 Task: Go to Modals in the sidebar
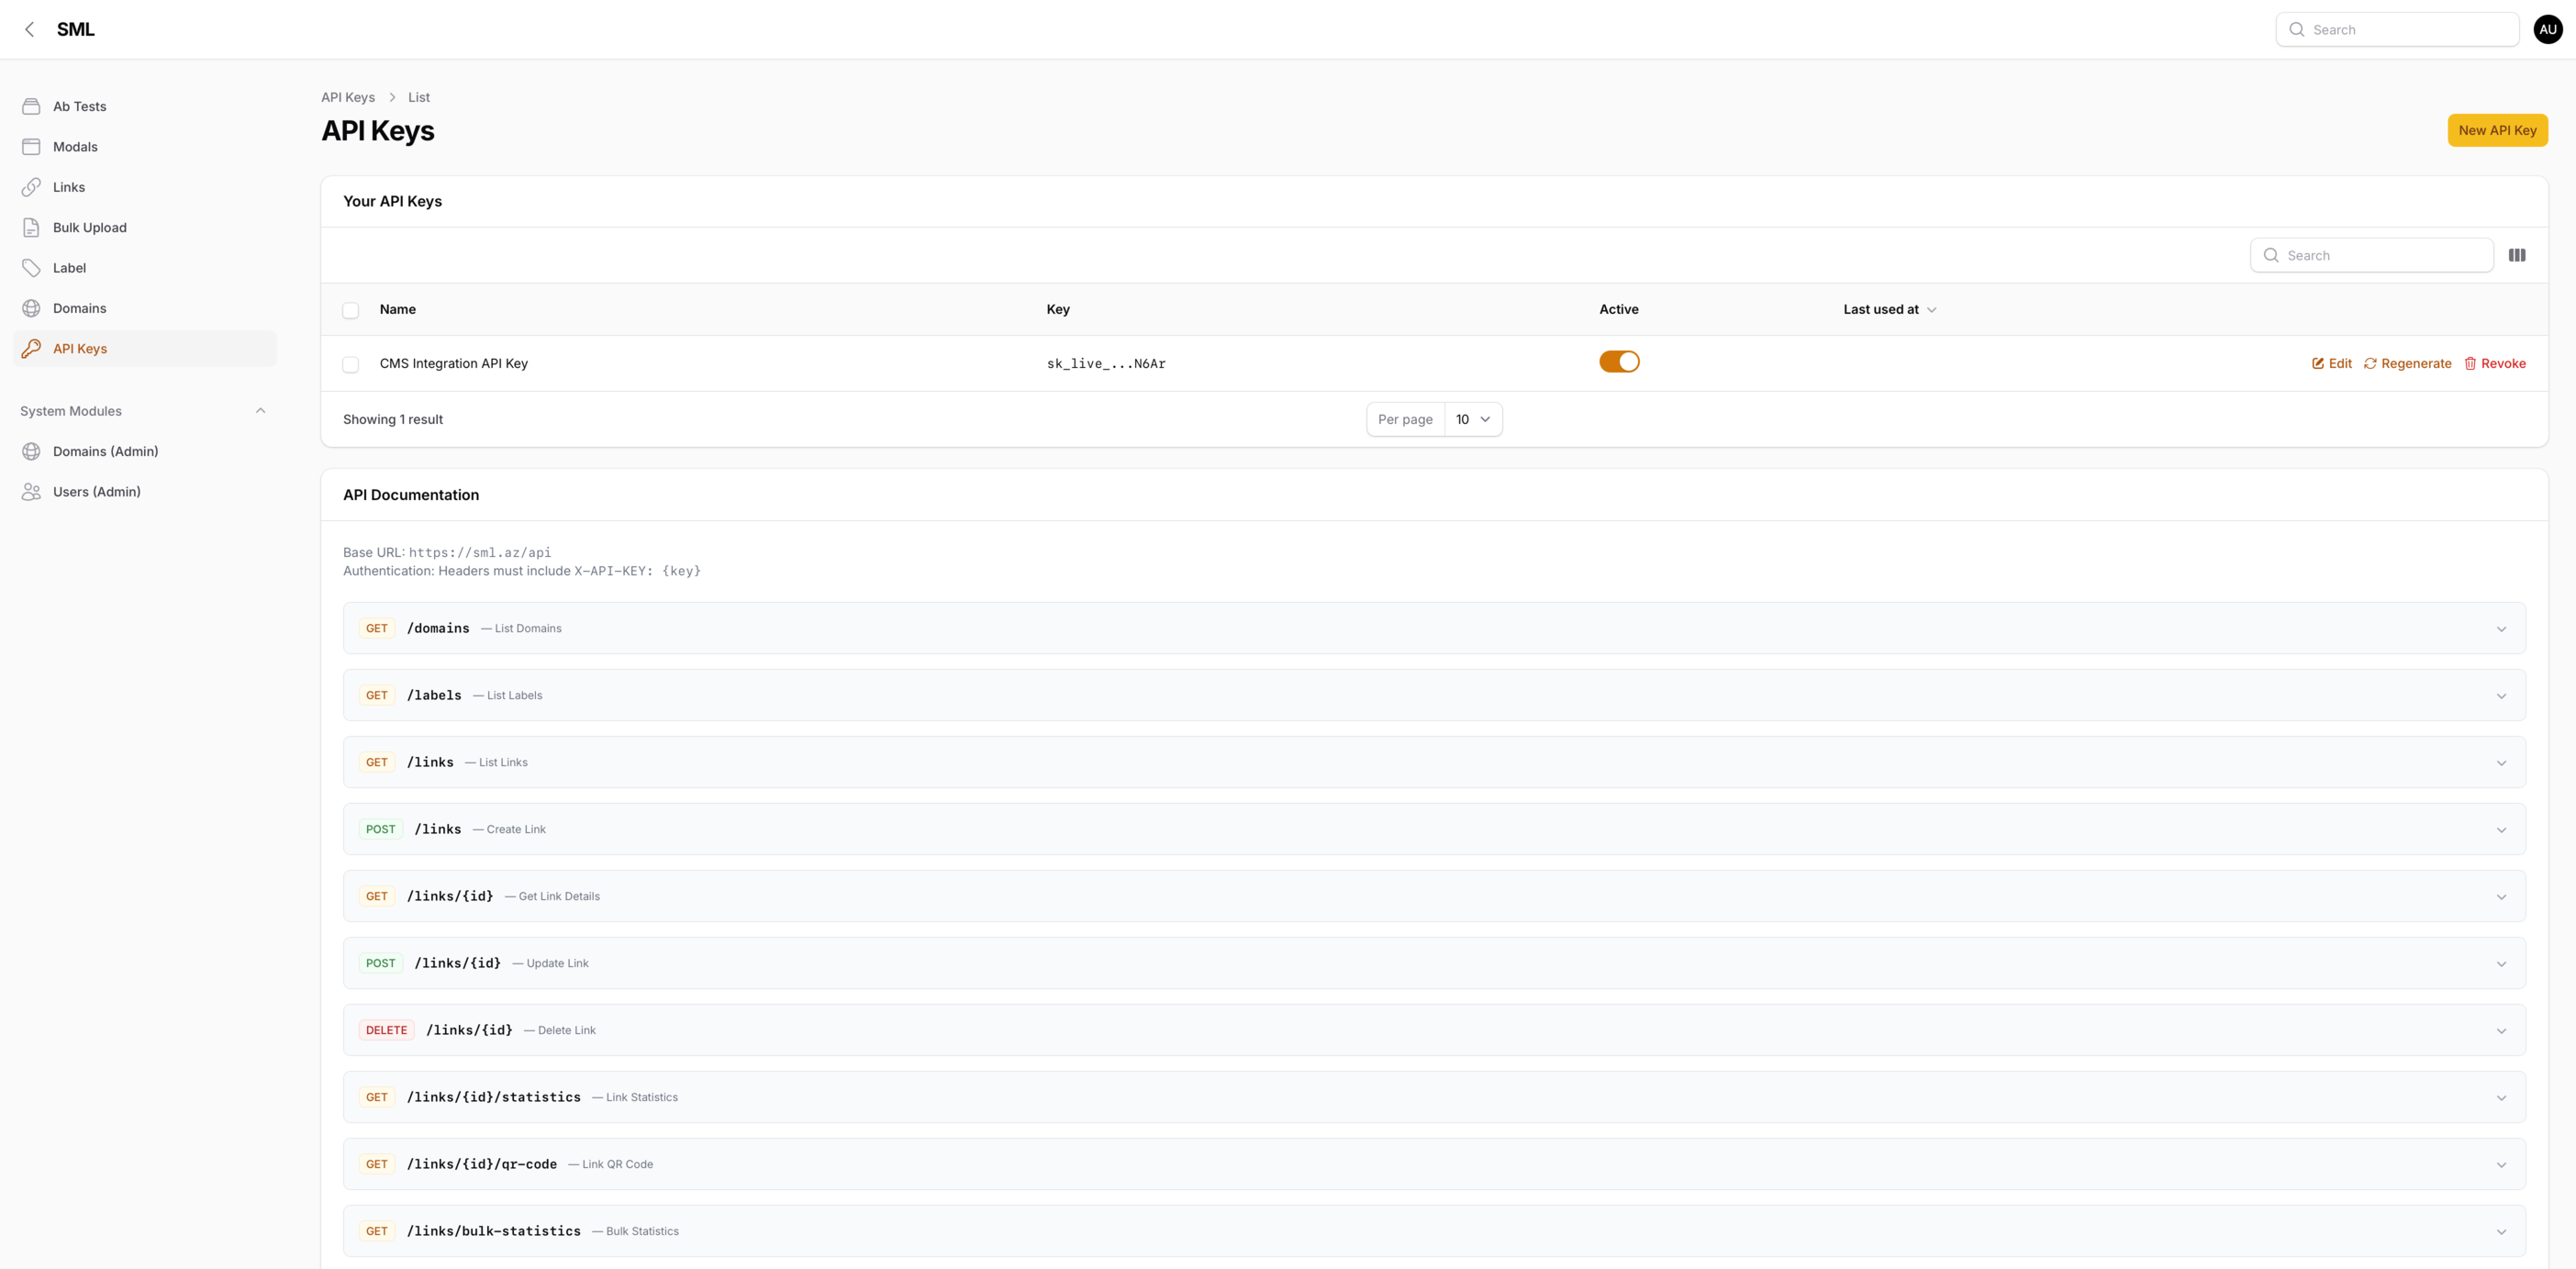75,147
